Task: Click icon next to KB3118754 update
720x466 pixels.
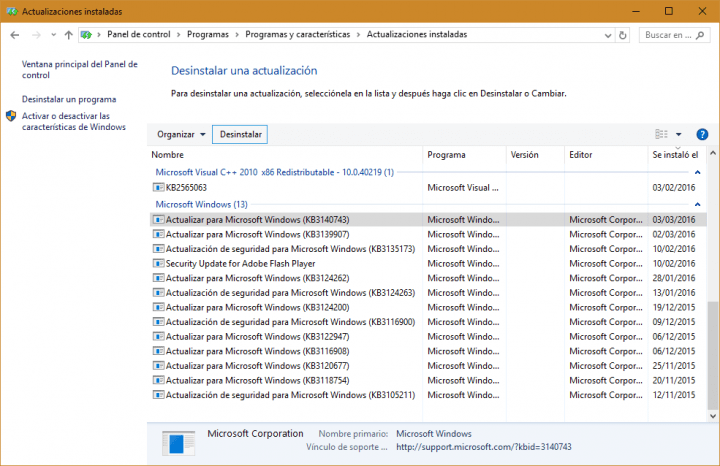Action: click(x=158, y=380)
